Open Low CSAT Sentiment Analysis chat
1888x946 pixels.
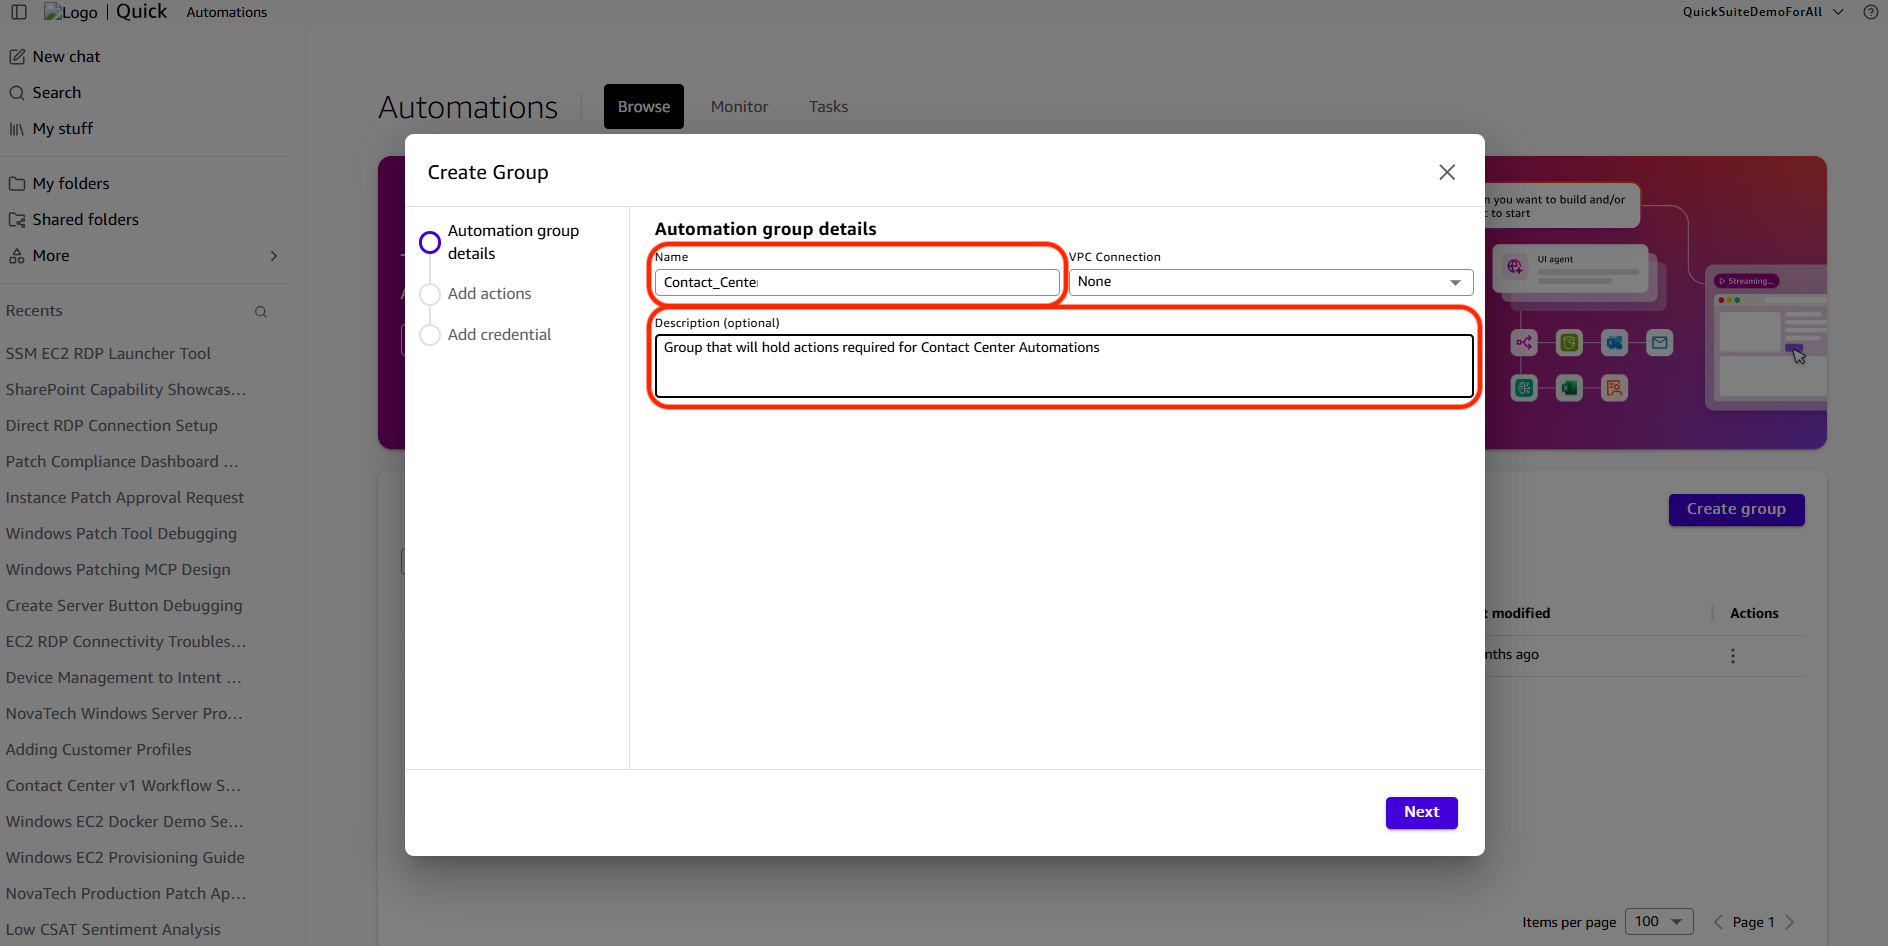pos(113,930)
